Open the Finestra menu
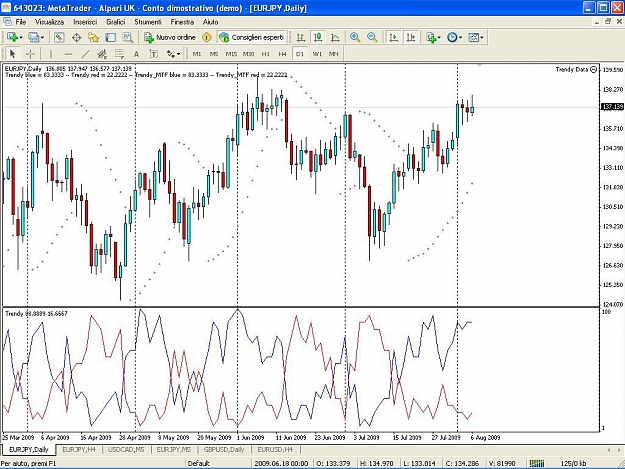Screen dimensions: 625x469 (x=182, y=22)
